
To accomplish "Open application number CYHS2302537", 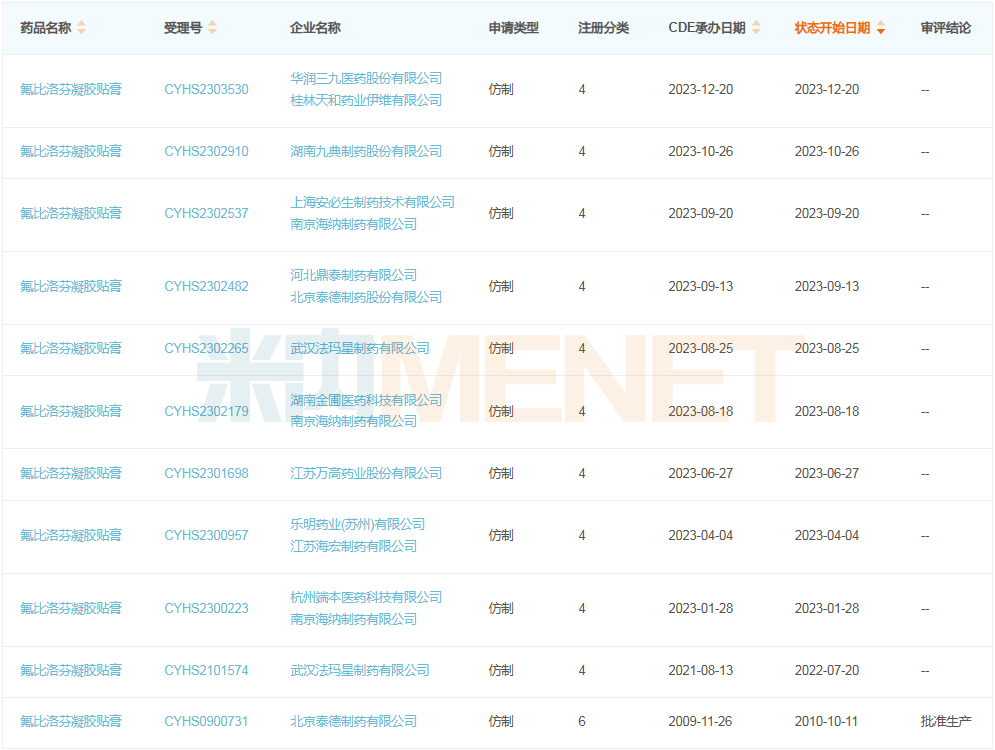I will pos(206,214).
